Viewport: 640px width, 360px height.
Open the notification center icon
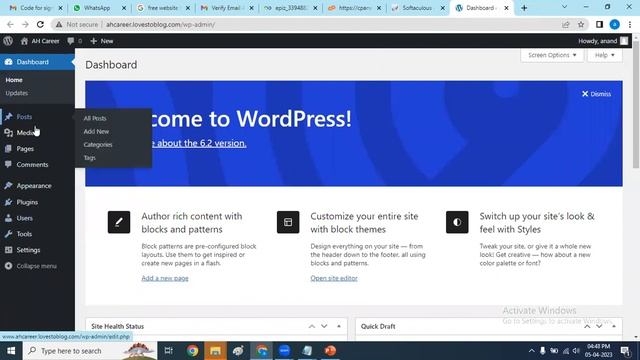pyautogui.click(x=625, y=351)
